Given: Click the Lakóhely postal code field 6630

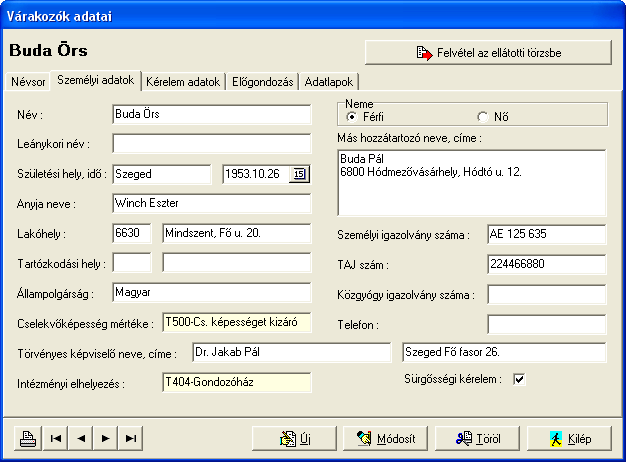Looking at the screenshot, I should [x=132, y=233].
